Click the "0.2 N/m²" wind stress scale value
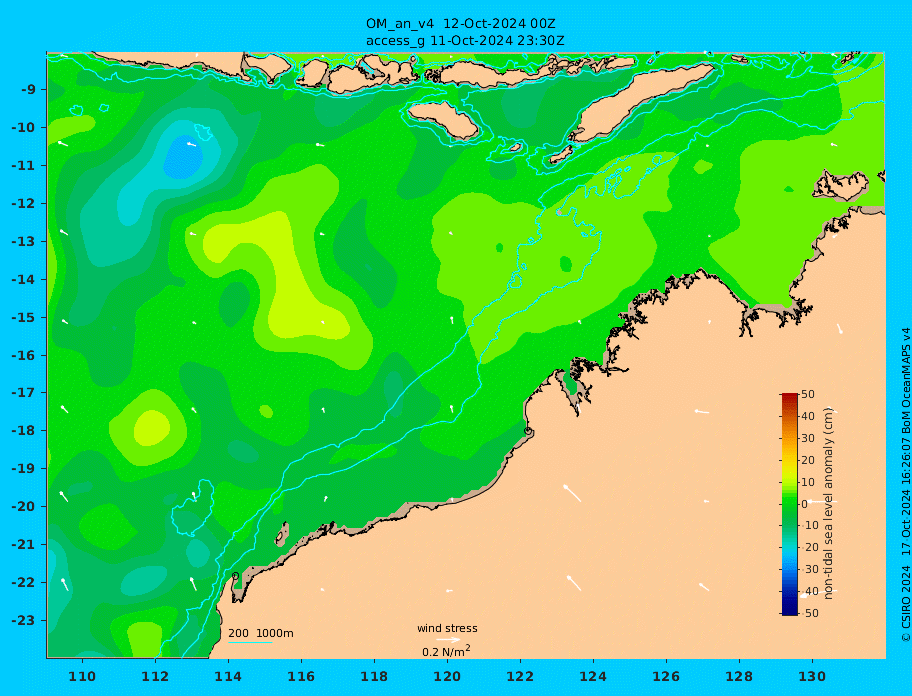Viewport: 912px width, 696px height. click(x=446, y=651)
